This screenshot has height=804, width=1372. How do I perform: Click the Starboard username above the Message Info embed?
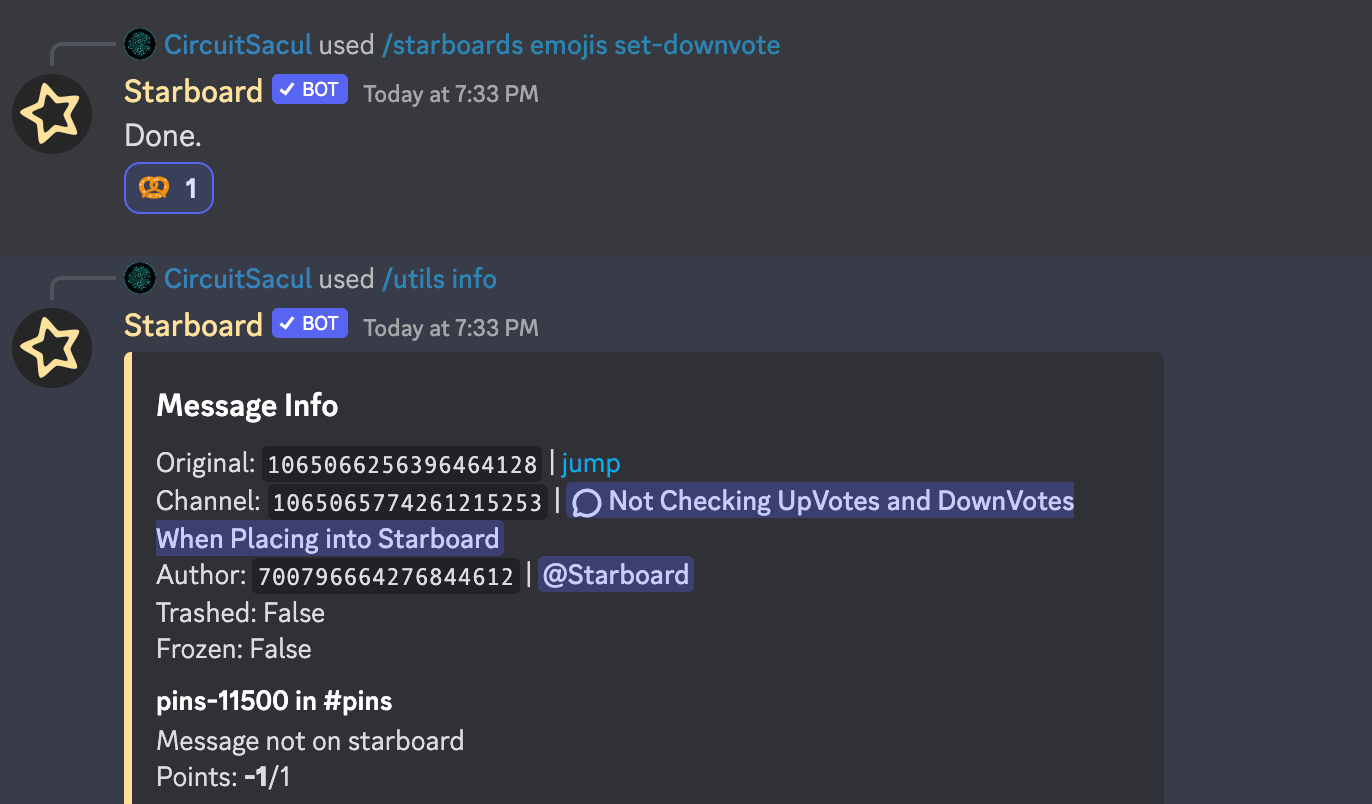tap(193, 325)
